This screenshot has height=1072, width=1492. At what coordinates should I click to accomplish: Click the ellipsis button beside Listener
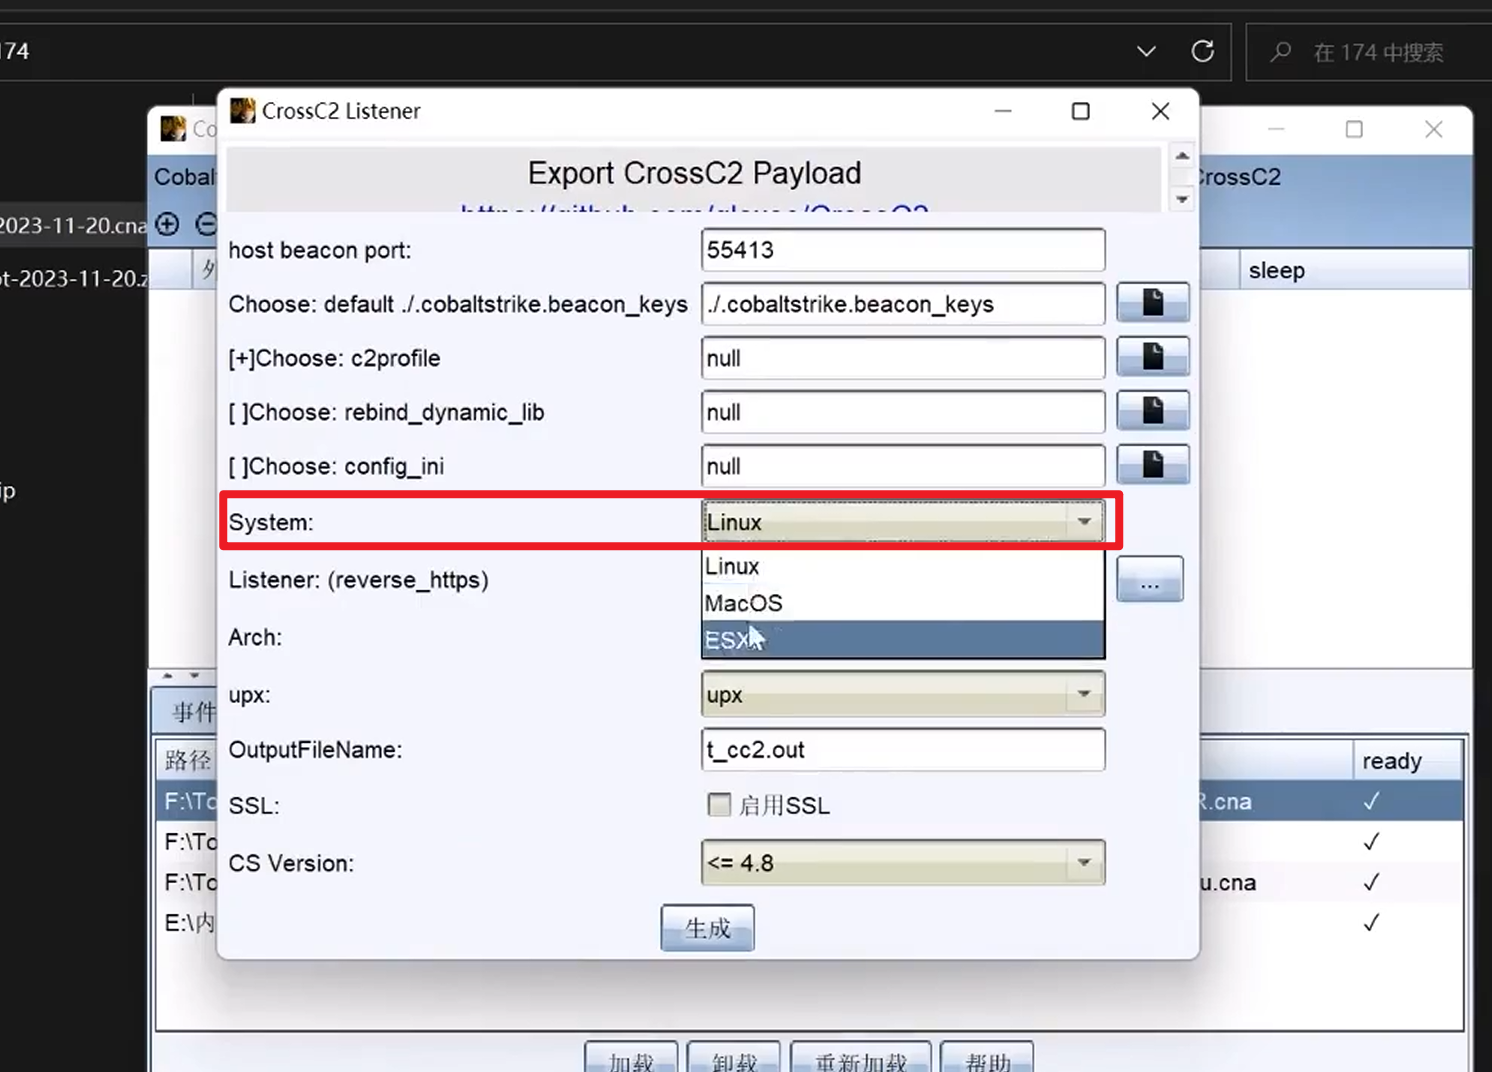point(1150,579)
